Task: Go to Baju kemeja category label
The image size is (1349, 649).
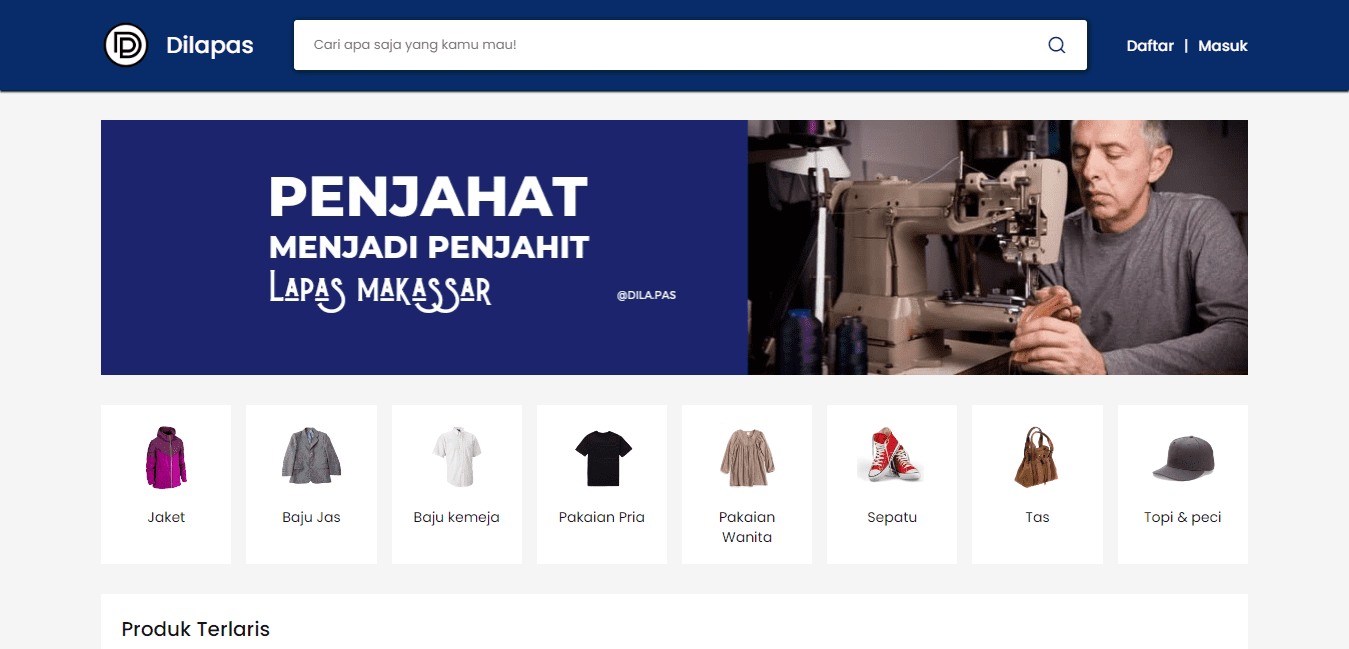Action: (457, 517)
